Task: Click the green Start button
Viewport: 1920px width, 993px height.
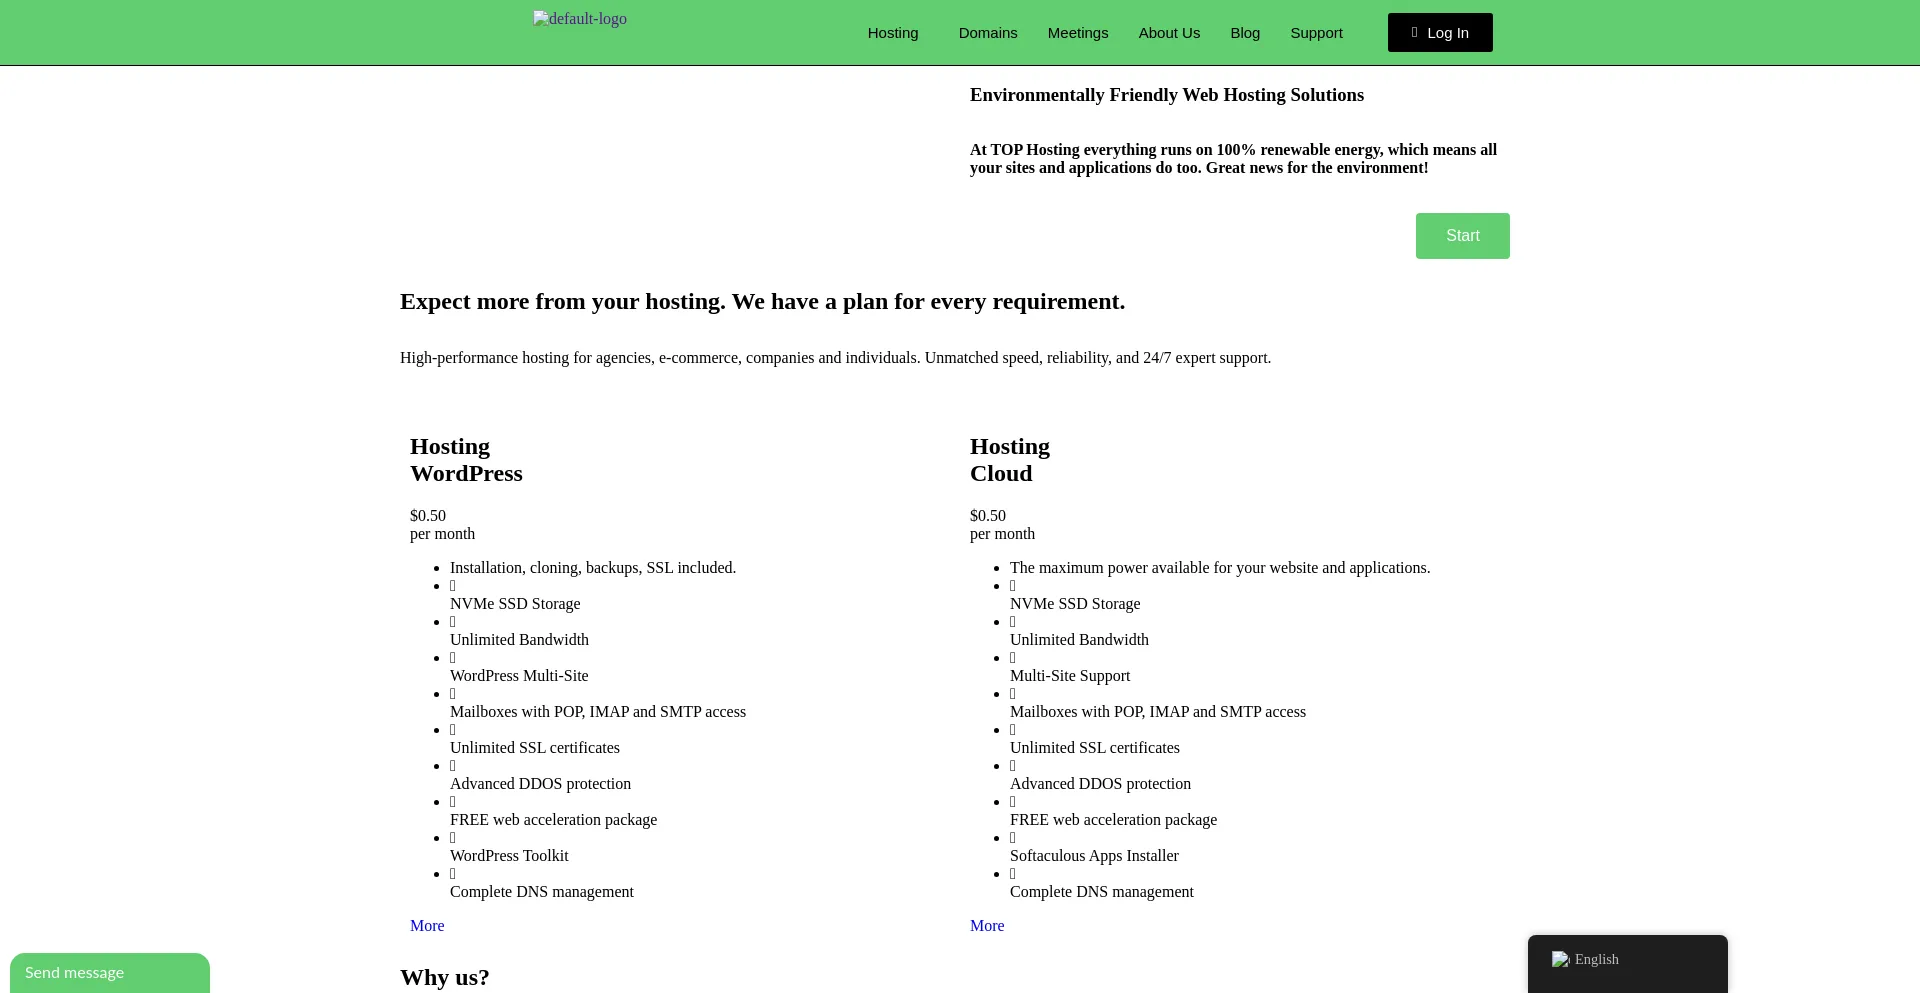Action: [x=1463, y=236]
